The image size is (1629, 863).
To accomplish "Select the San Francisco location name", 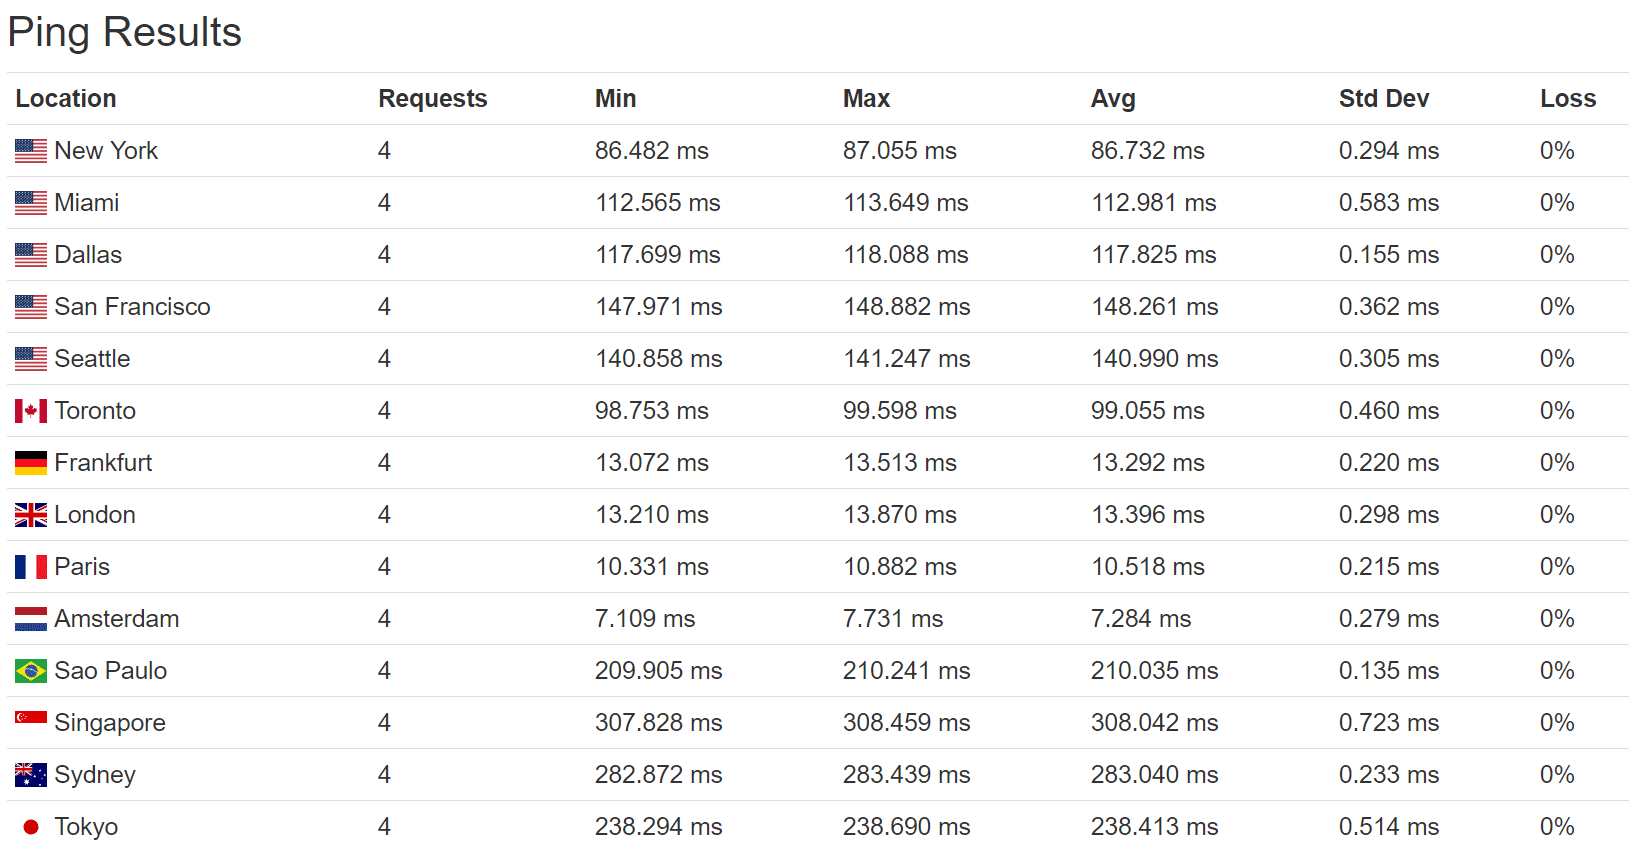I will pyautogui.click(x=132, y=307).
